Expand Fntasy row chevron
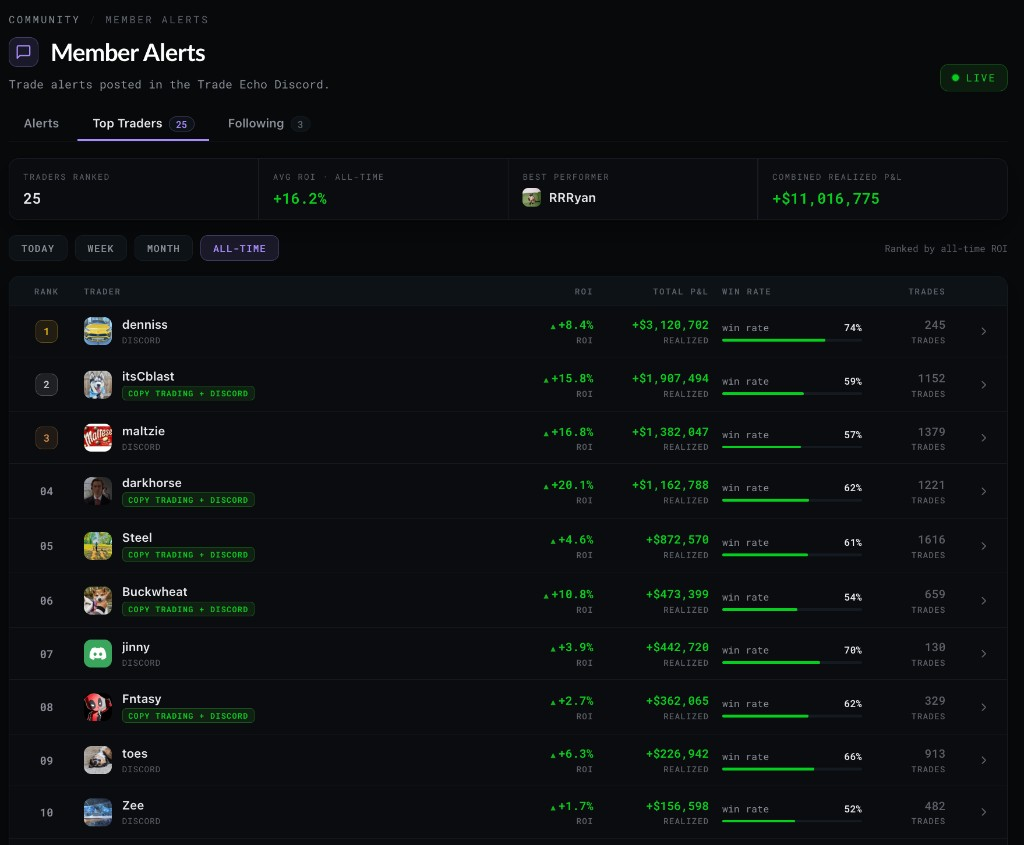 click(984, 707)
